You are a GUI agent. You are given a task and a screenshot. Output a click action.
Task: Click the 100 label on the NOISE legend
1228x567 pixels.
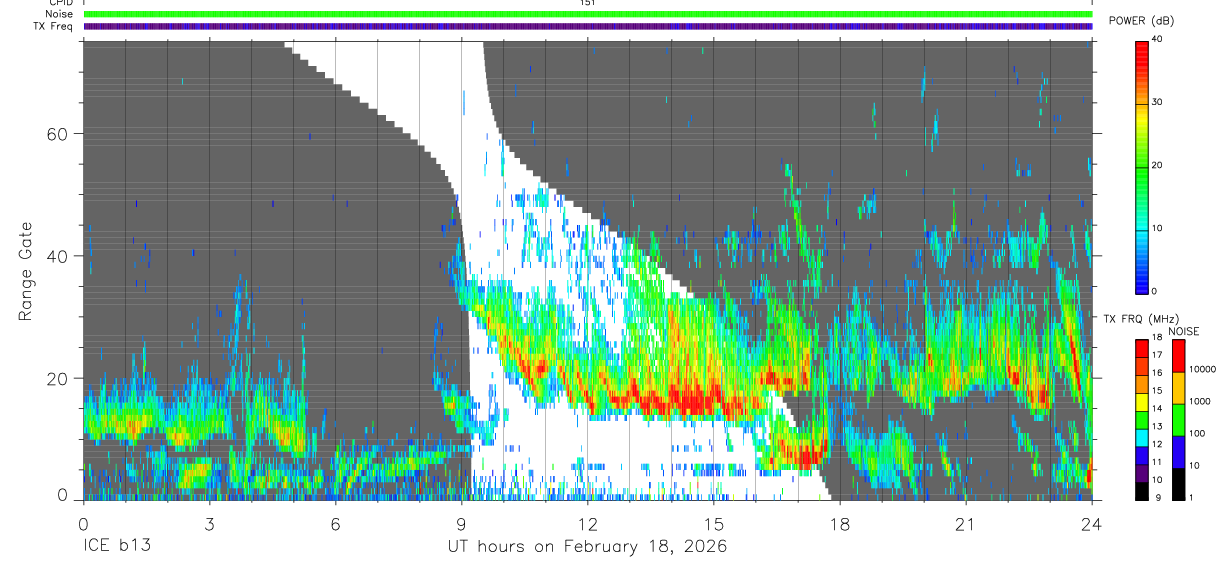click(x=1197, y=433)
